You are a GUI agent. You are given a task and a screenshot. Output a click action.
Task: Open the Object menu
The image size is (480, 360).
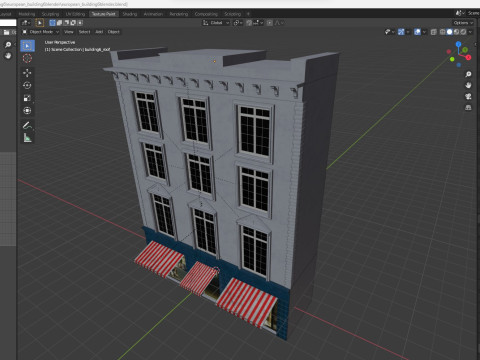tap(114, 32)
